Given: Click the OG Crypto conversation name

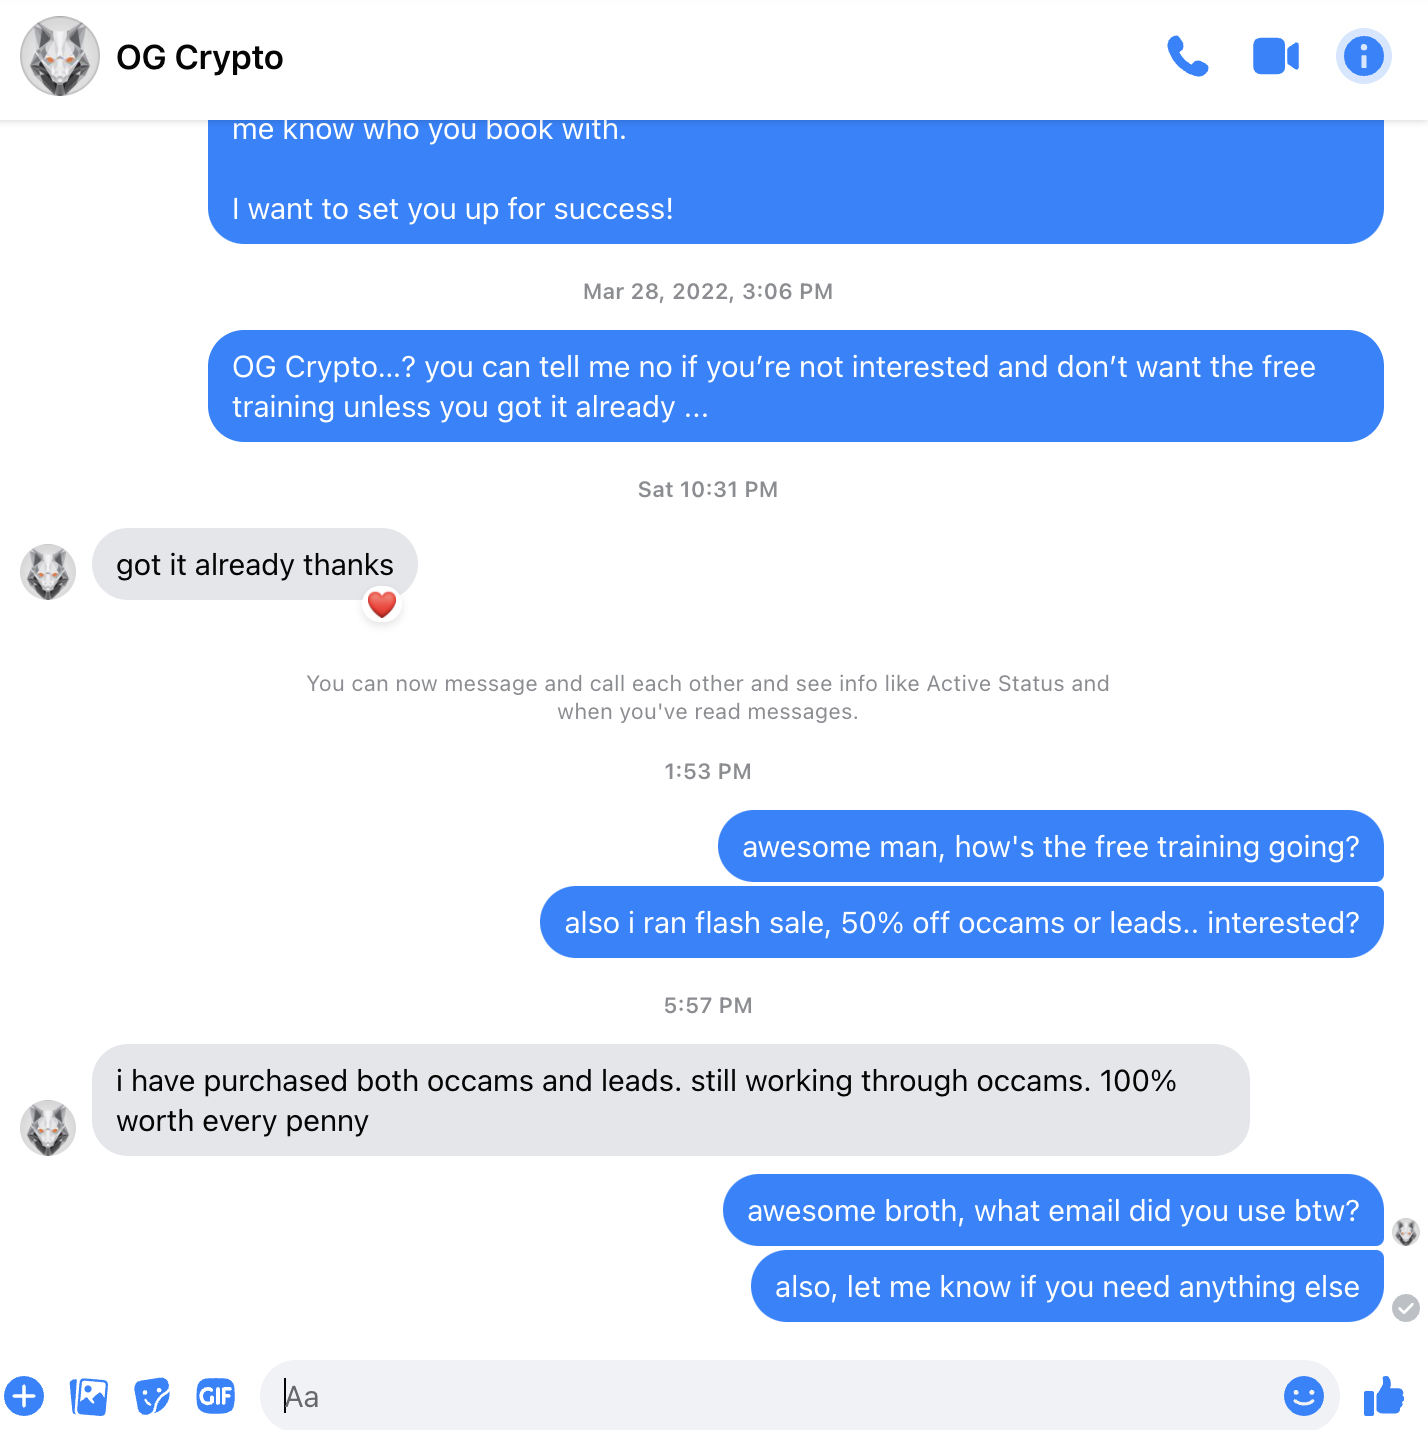Looking at the screenshot, I should (200, 57).
